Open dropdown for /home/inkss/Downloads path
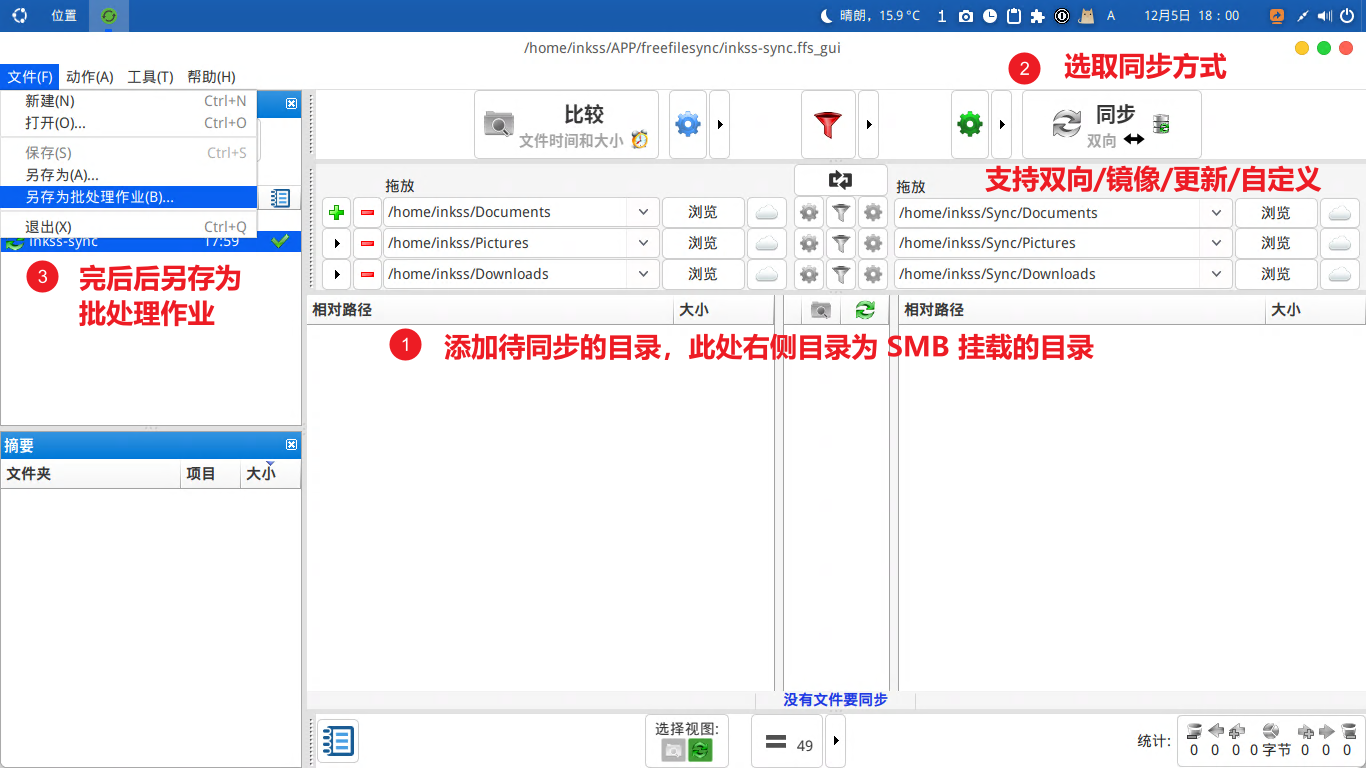This screenshot has width=1366, height=768. 642,274
